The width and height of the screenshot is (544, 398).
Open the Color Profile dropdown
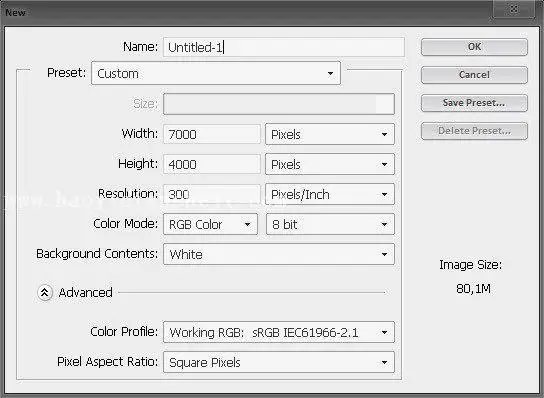point(279,332)
